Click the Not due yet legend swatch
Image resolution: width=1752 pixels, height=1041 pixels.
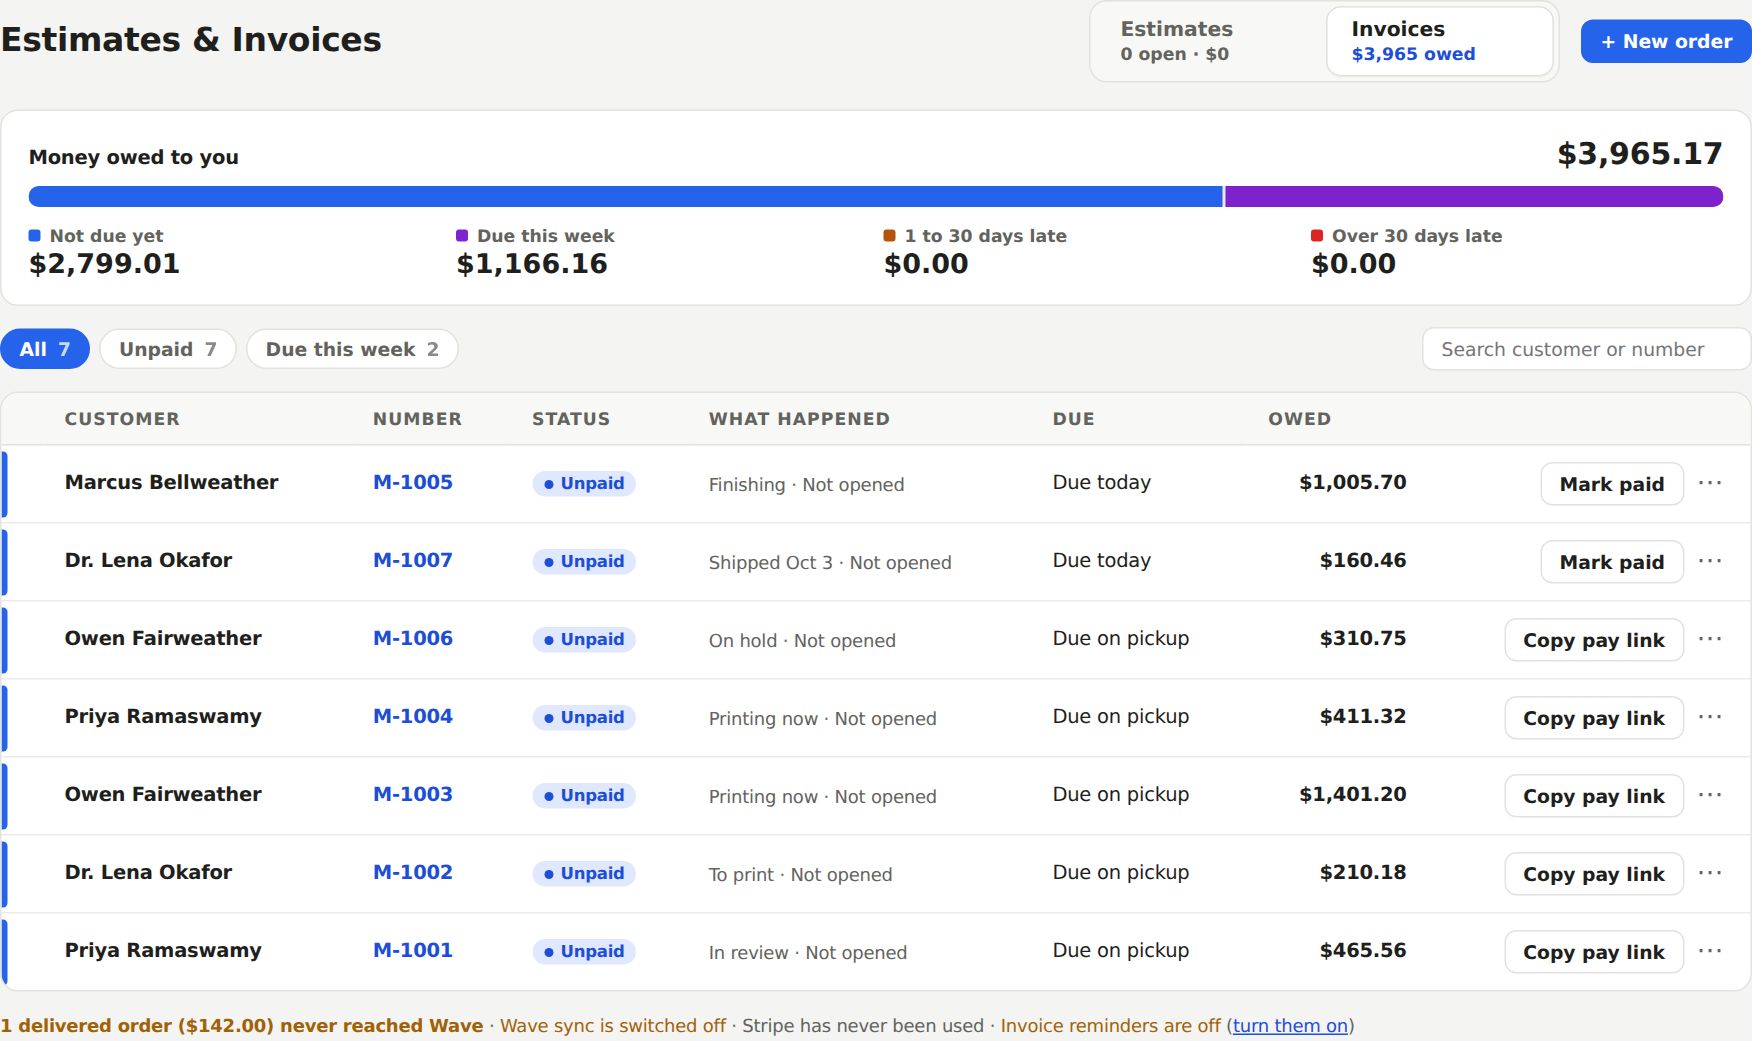34,236
